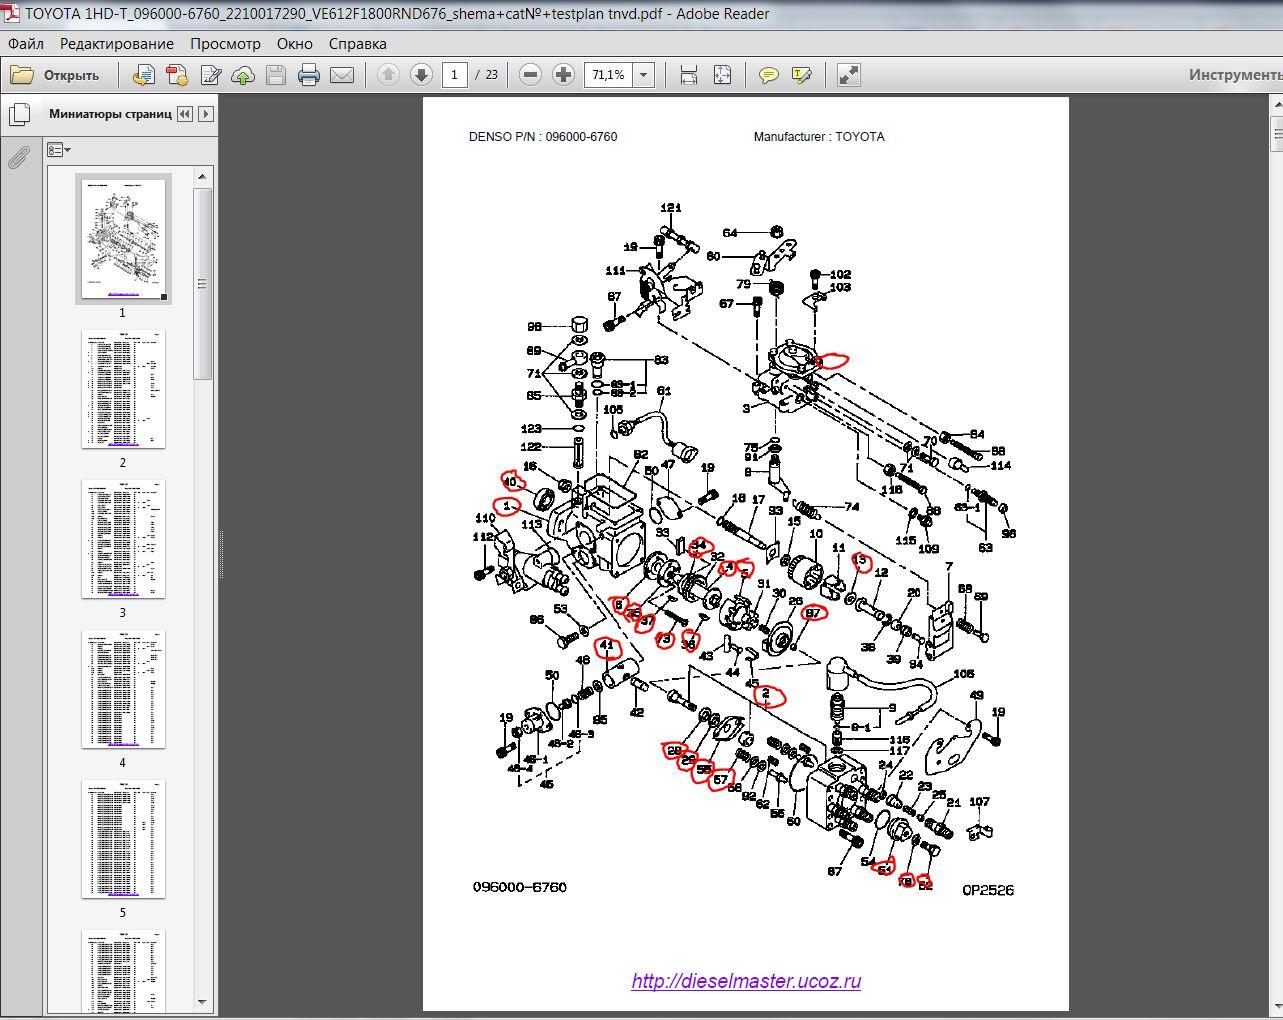
Task: Click the sign document pen icon
Action: point(210,75)
